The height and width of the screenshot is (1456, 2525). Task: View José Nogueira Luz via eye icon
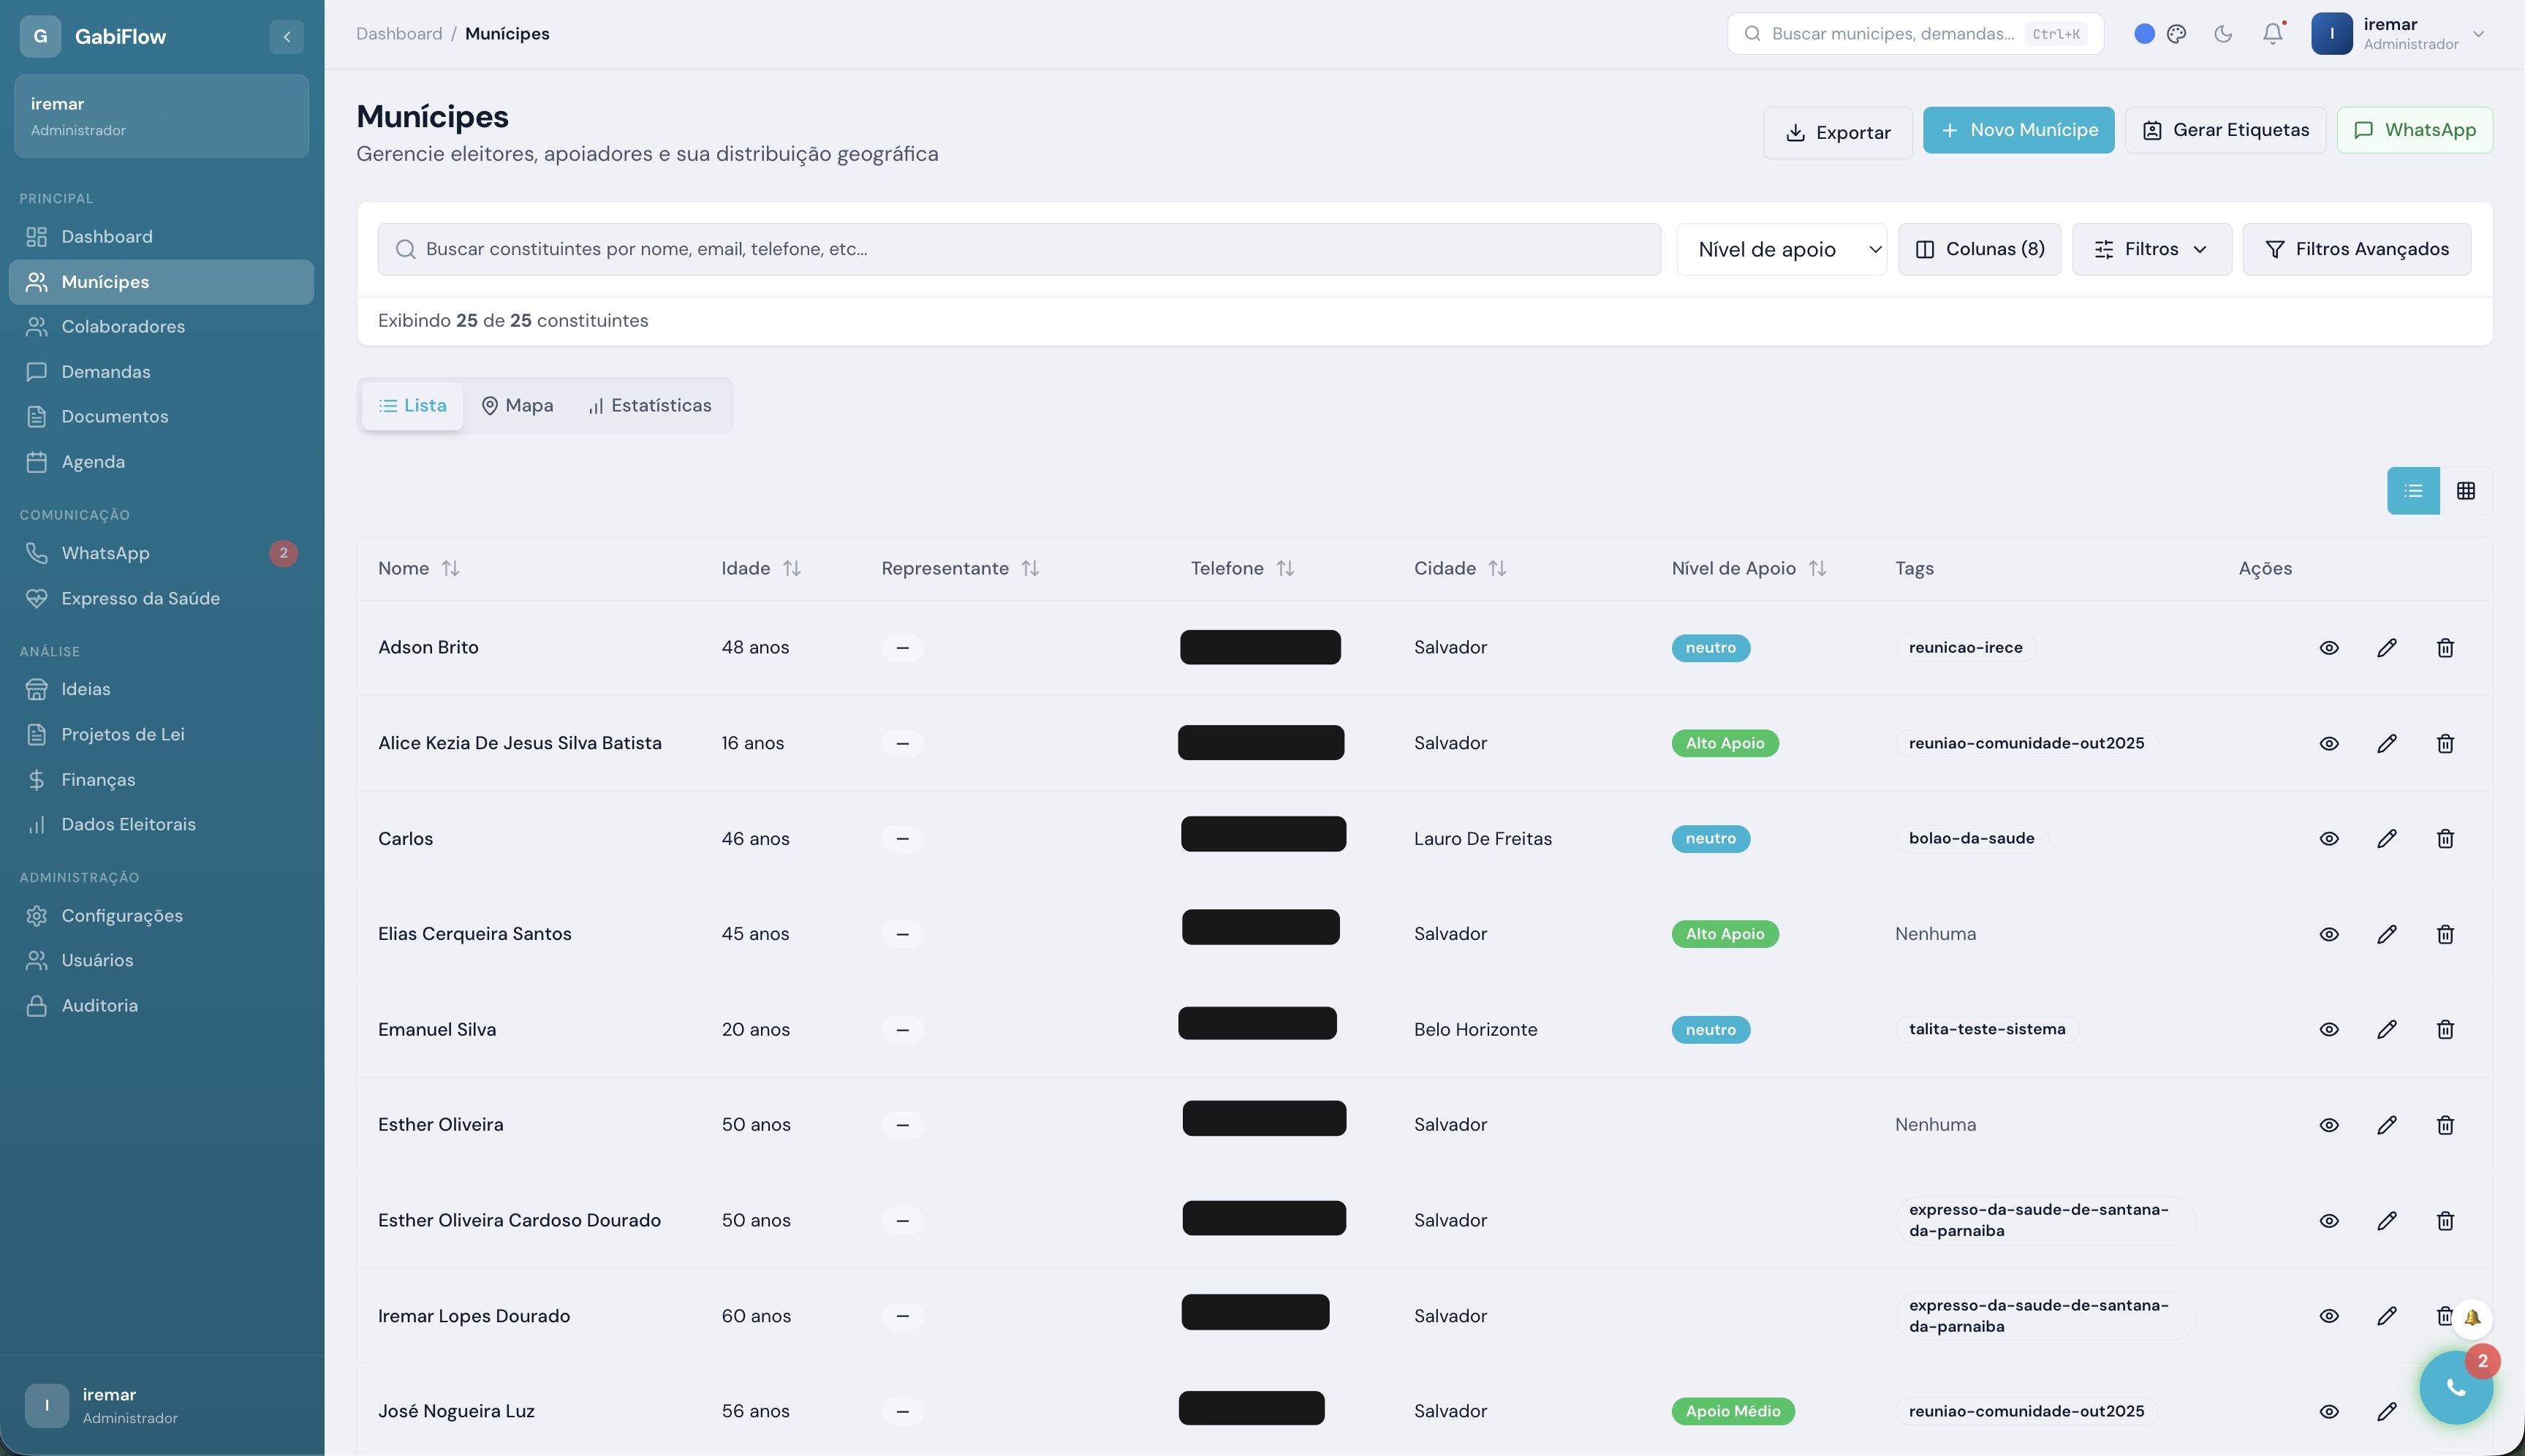[2329, 1411]
